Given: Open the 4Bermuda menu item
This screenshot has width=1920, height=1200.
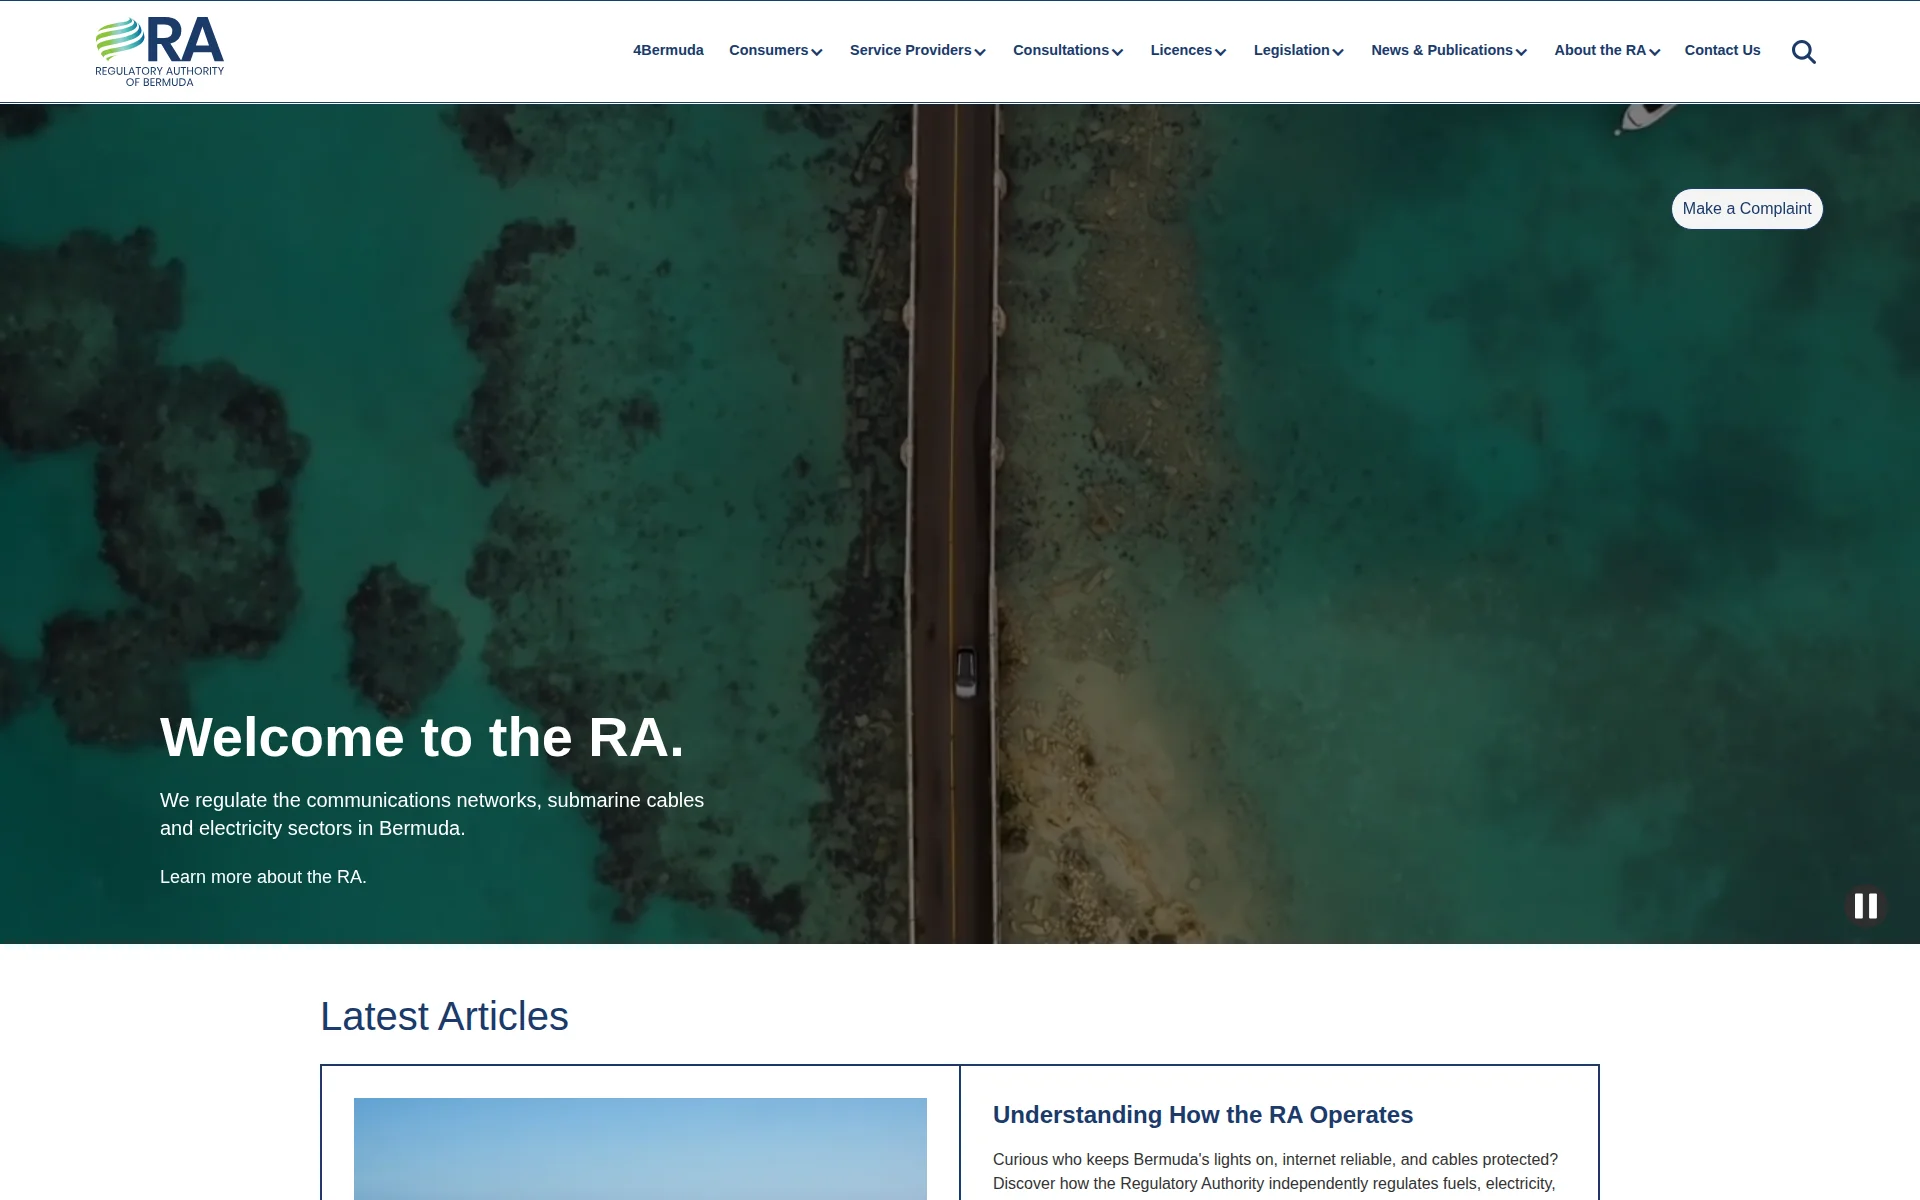Looking at the screenshot, I should (x=668, y=50).
